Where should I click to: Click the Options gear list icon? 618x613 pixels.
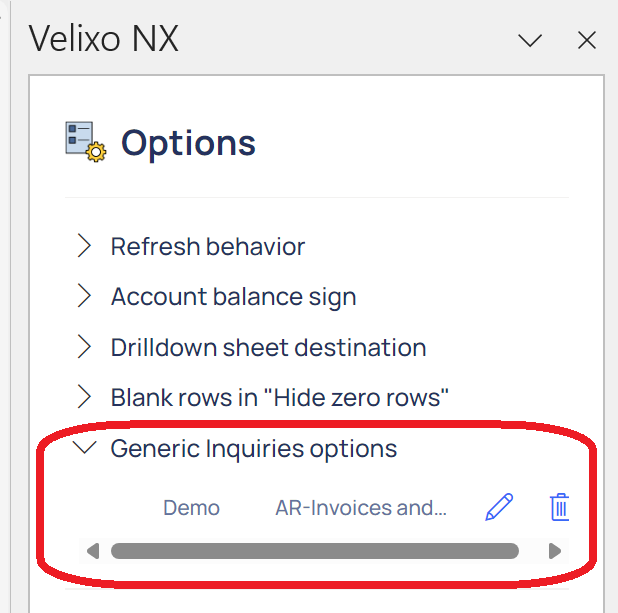point(86,142)
